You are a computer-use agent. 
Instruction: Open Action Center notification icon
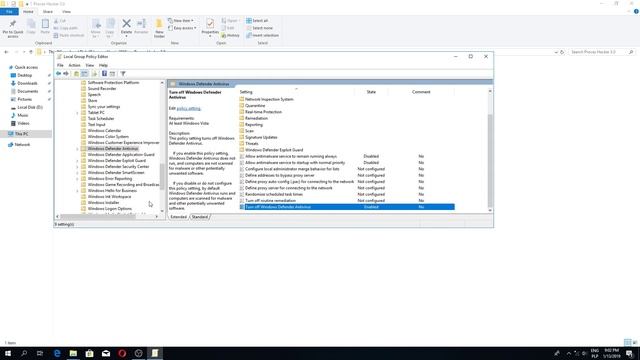(x=630, y=353)
